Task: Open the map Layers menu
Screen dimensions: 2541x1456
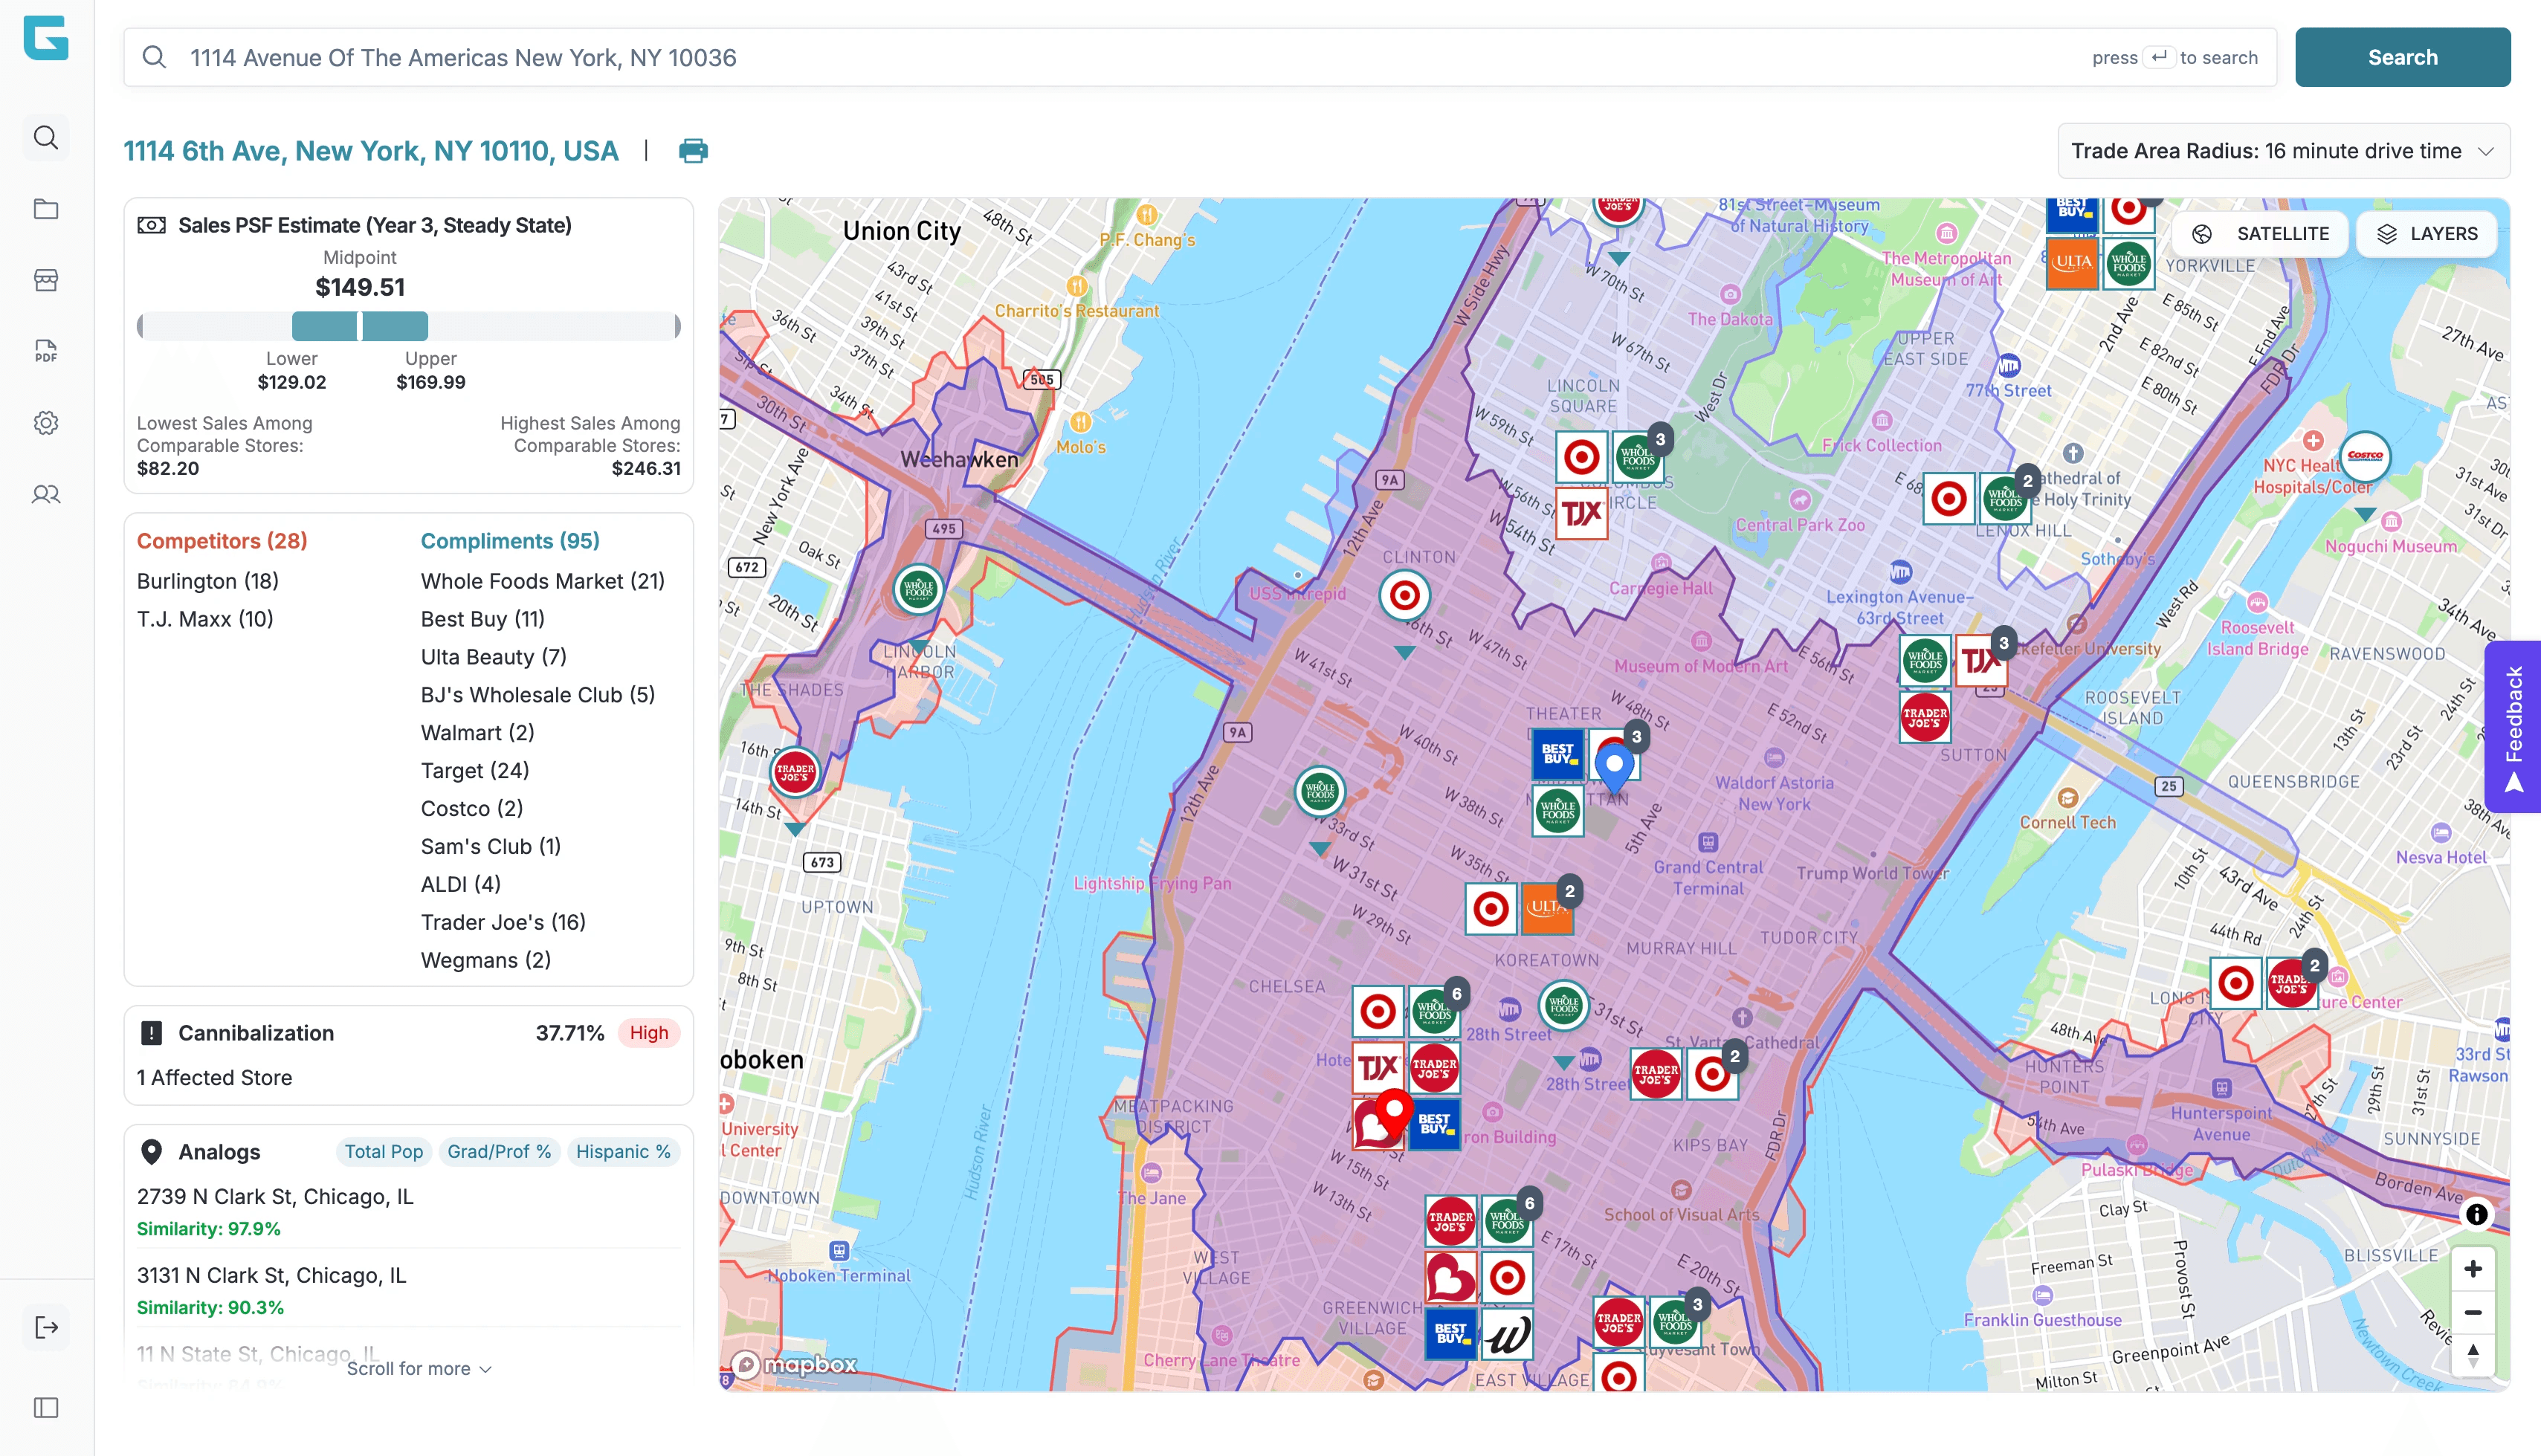Action: [x=2427, y=233]
